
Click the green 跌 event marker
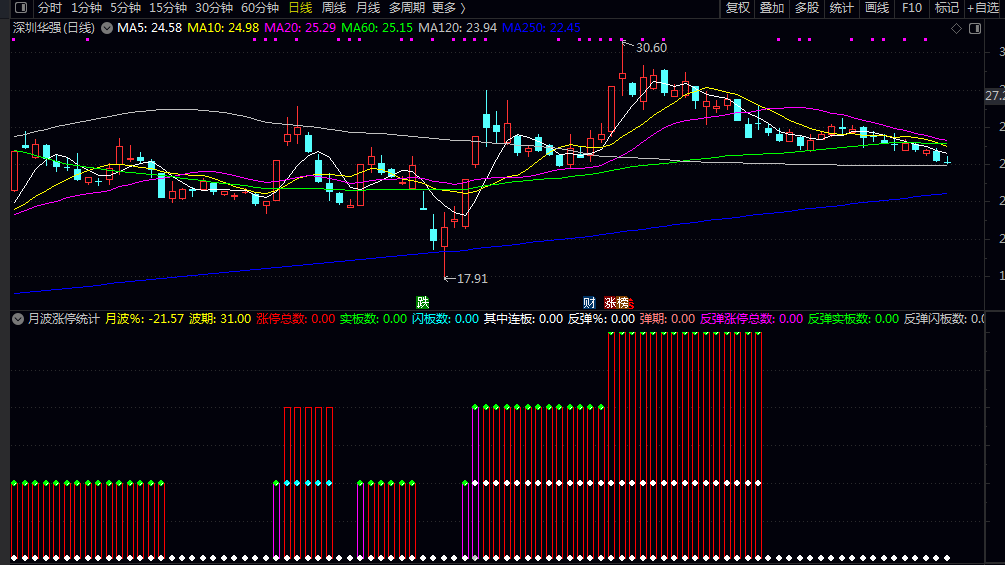[423, 302]
